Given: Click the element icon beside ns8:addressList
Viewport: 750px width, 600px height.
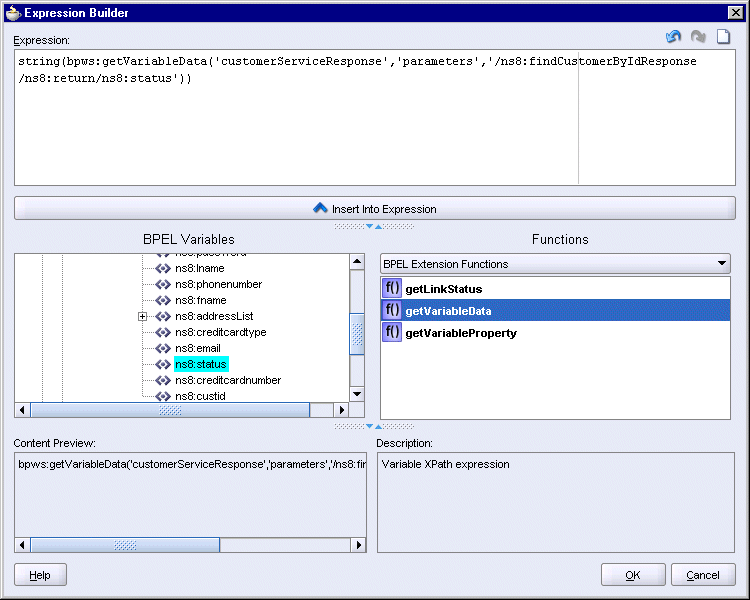Looking at the screenshot, I should coord(163,316).
